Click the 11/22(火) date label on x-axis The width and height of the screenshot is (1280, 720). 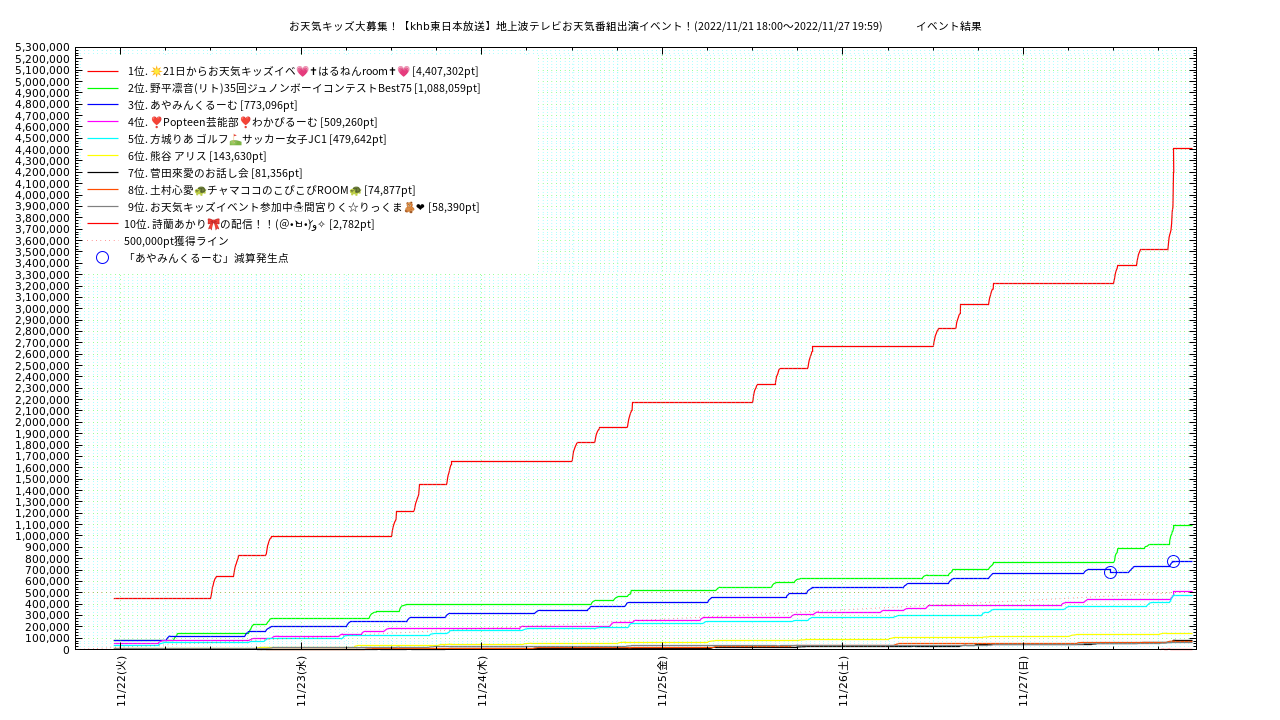(x=121, y=682)
